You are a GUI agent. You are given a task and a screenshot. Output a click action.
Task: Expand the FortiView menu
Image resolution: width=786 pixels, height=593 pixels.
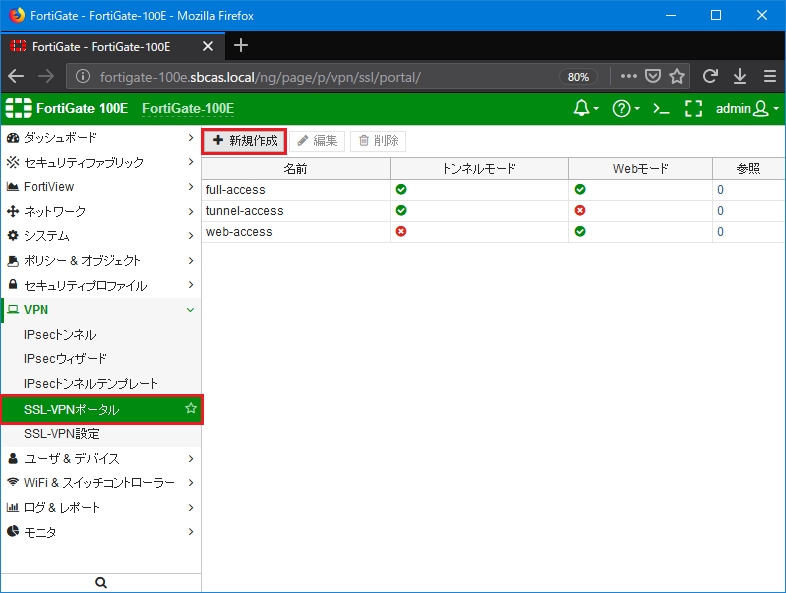(x=100, y=186)
